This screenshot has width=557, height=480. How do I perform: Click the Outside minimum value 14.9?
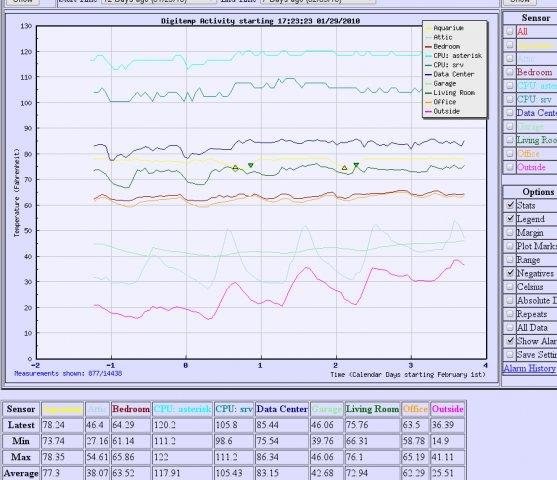(x=440, y=441)
